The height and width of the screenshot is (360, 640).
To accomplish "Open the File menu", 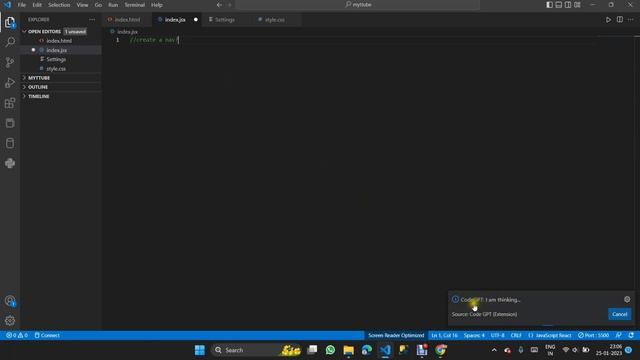I will [22, 5].
